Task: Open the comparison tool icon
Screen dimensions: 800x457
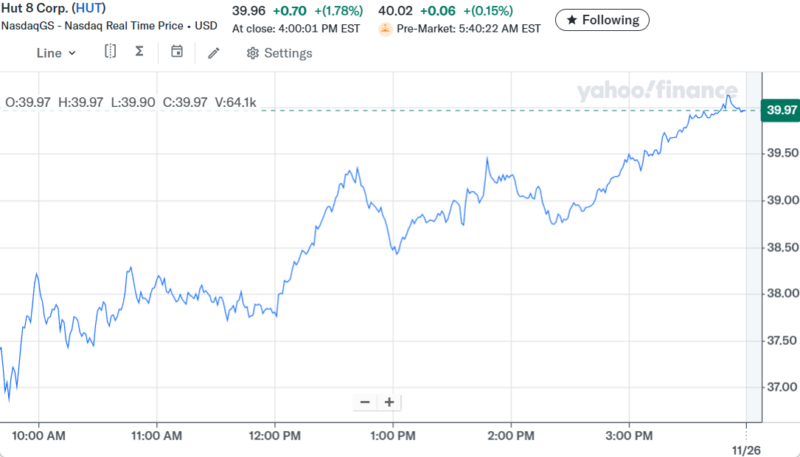Action: pyautogui.click(x=110, y=52)
